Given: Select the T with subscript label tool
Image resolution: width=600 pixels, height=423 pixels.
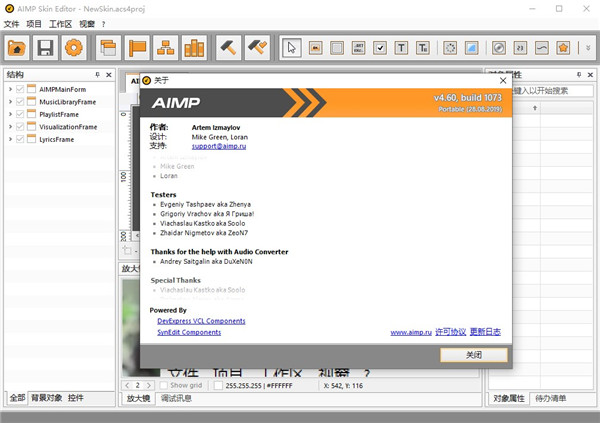Looking at the screenshot, I should point(422,48).
